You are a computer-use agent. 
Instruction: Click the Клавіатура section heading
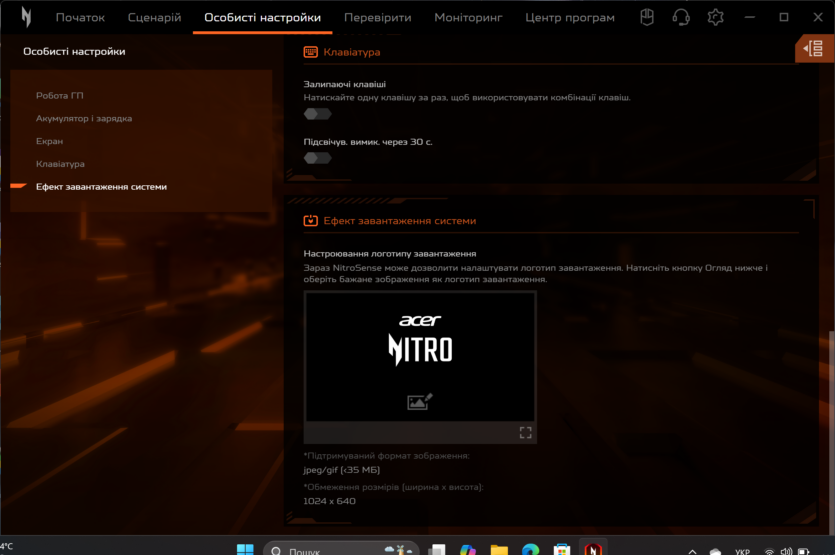[351, 52]
